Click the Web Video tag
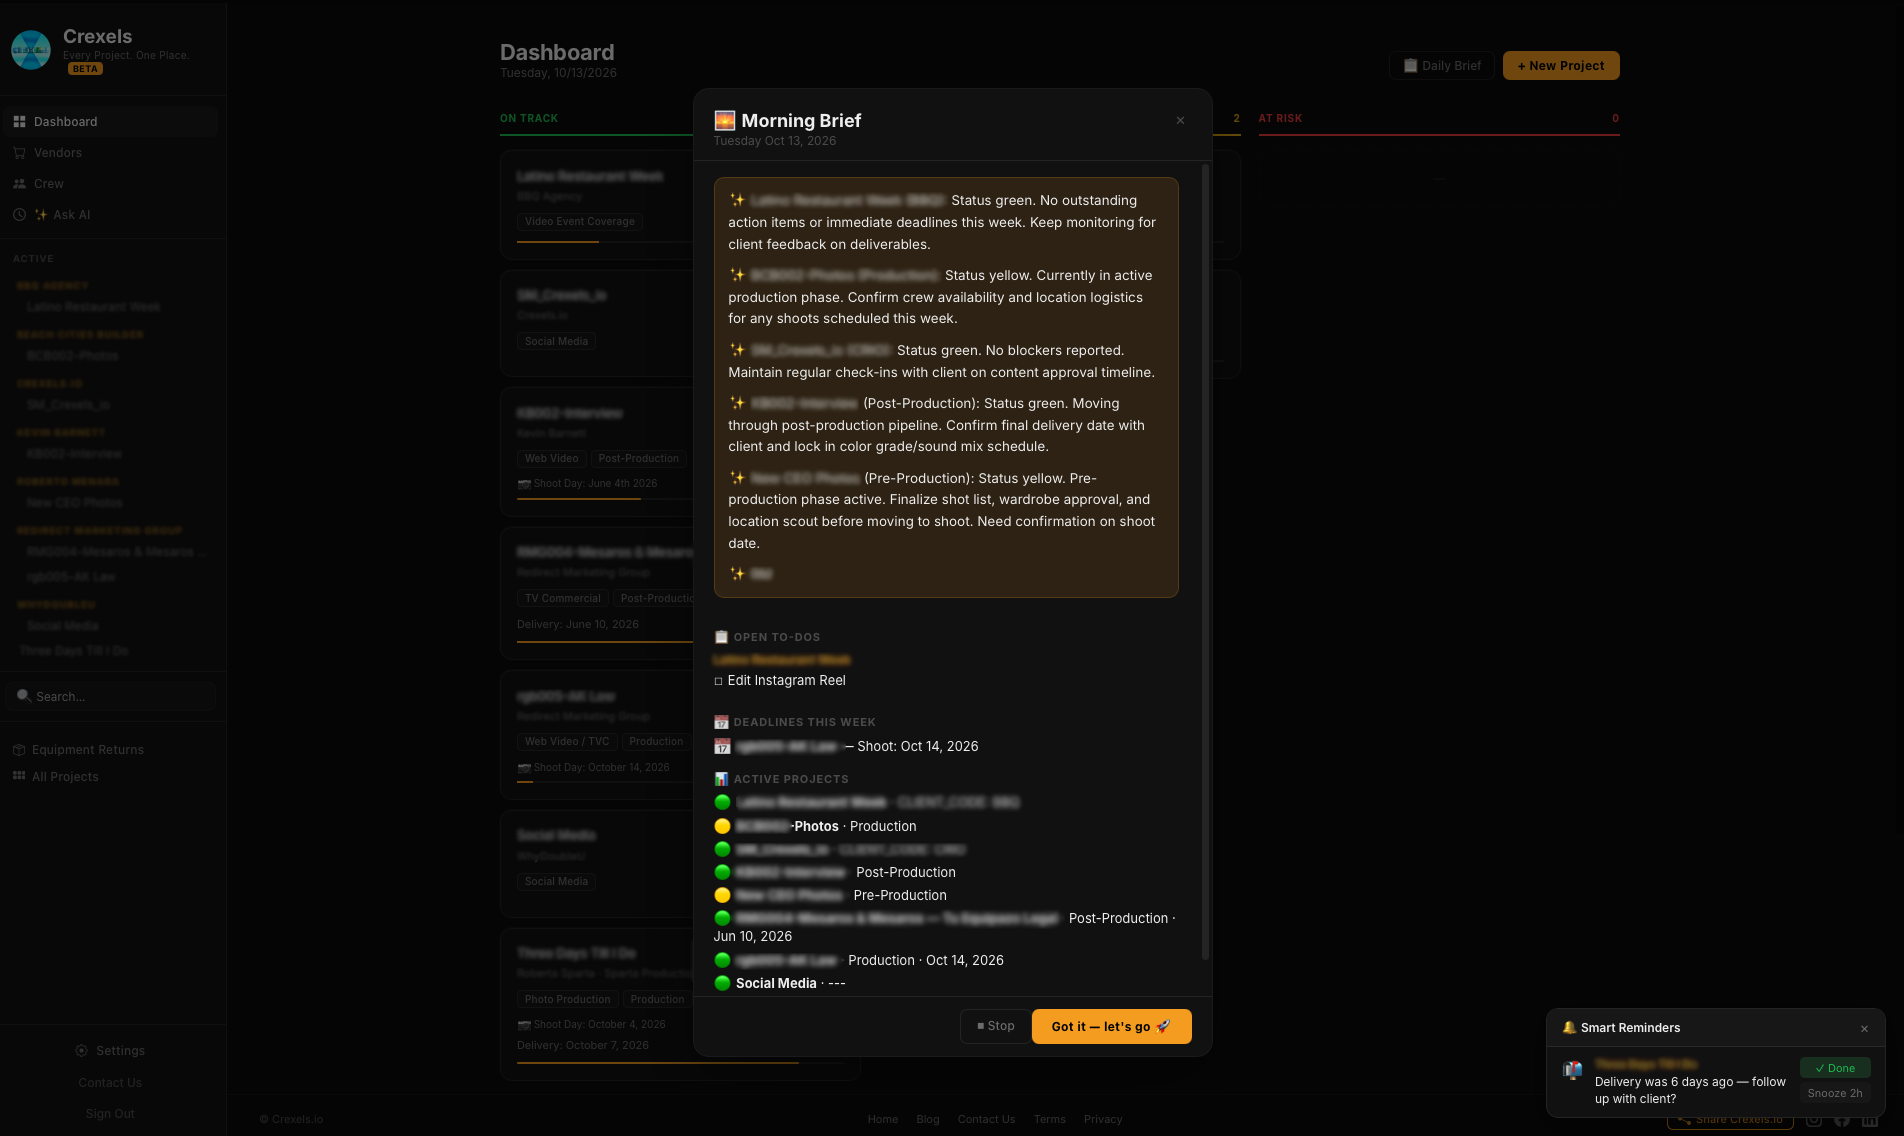1904x1136 pixels. (x=552, y=459)
